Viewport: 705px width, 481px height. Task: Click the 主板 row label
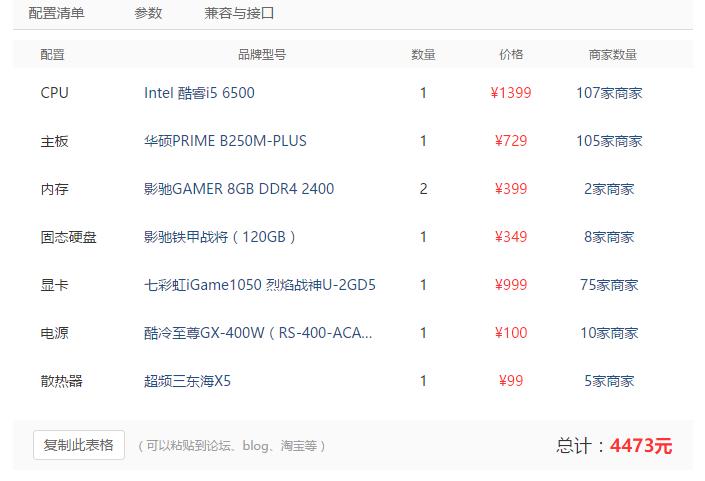54,141
